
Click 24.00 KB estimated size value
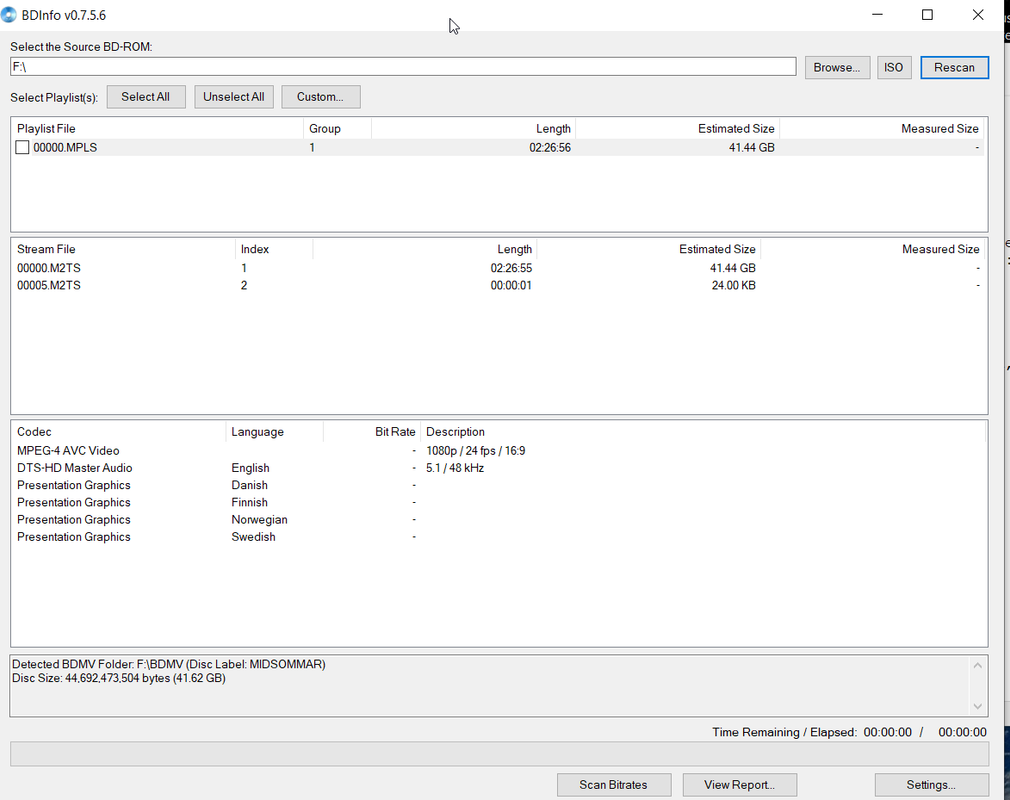[x=734, y=285]
